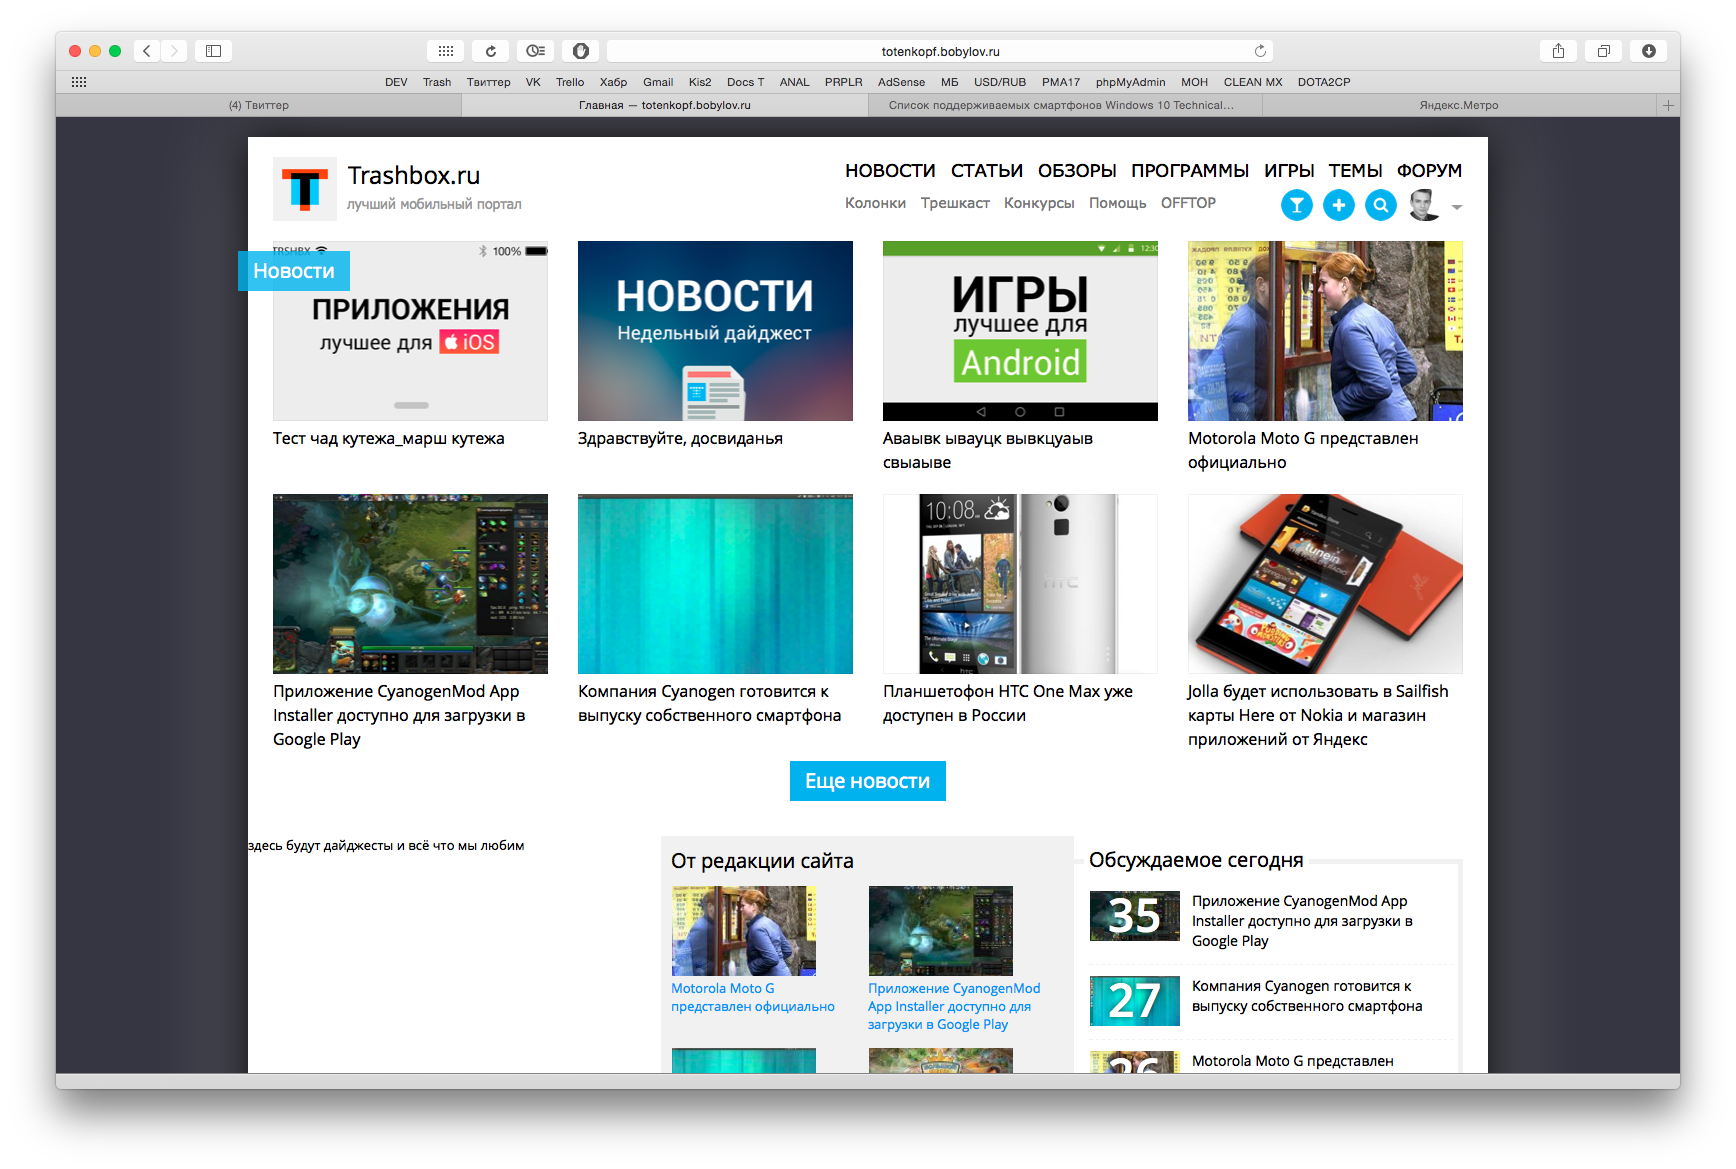The width and height of the screenshot is (1736, 1169).
Task: Open the Помощь submenu link
Action: [x=1117, y=203]
